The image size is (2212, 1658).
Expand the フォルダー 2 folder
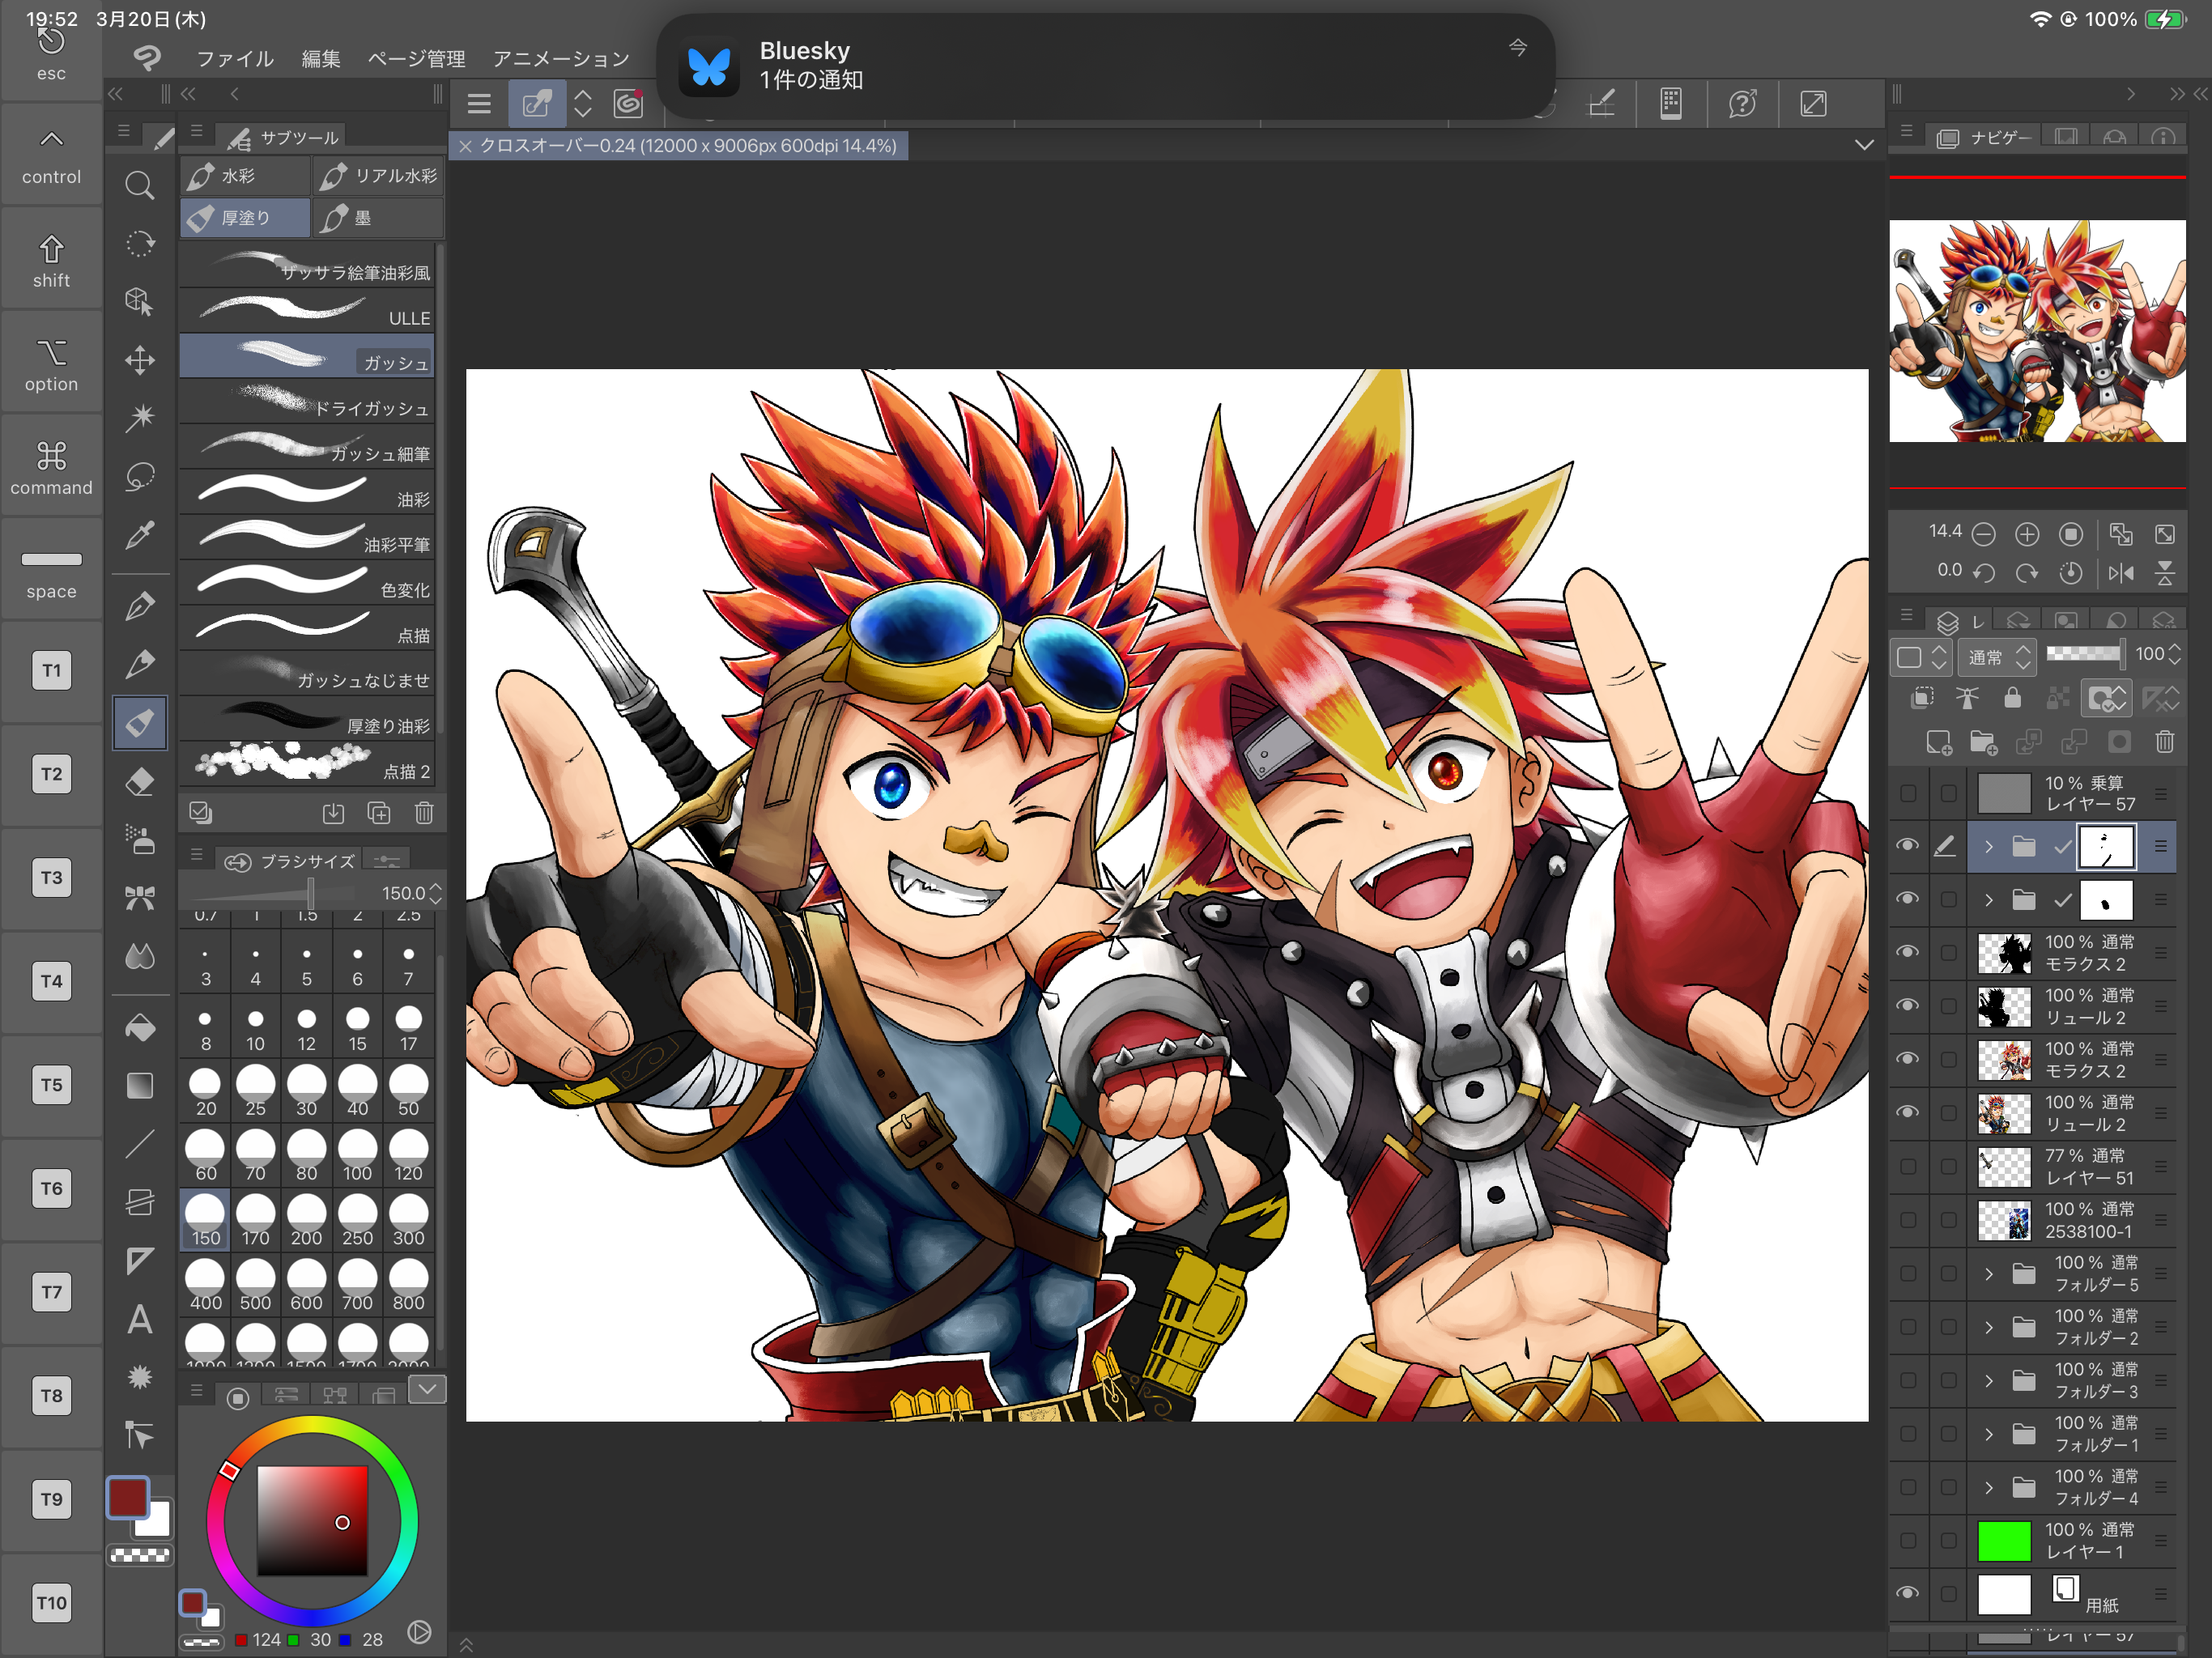click(1989, 1327)
